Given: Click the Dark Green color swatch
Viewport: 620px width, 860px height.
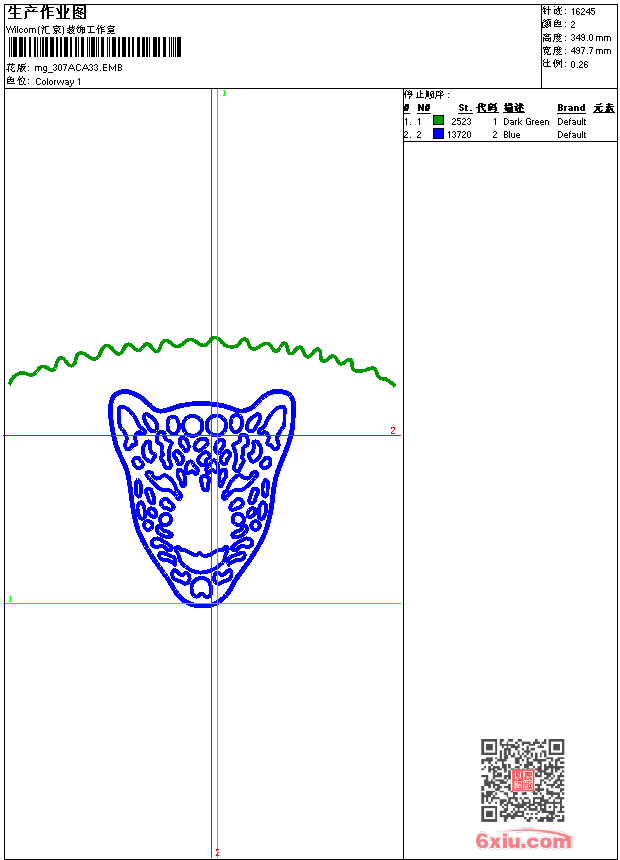Looking at the screenshot, I should coord(439,121).
